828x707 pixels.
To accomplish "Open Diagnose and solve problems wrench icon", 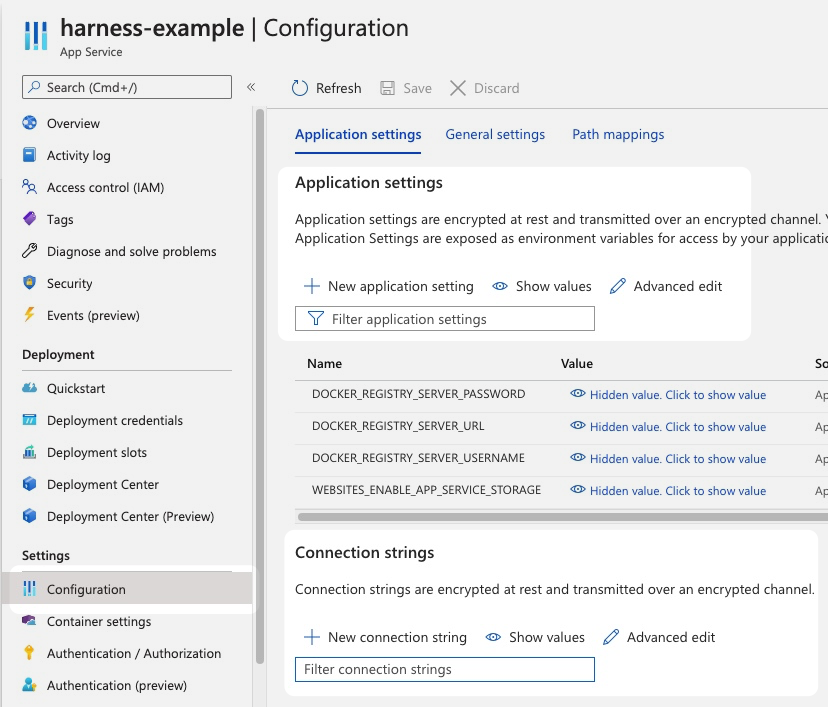I will [x=30, y=251].
